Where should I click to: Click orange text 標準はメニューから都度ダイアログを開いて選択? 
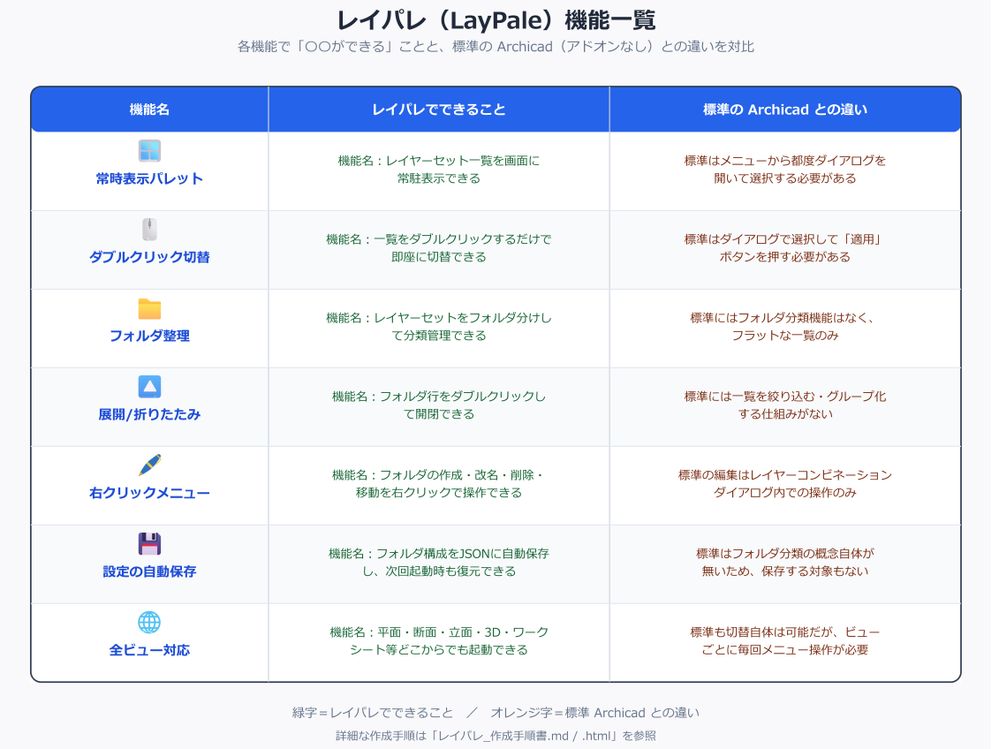(x=785, y=169)
